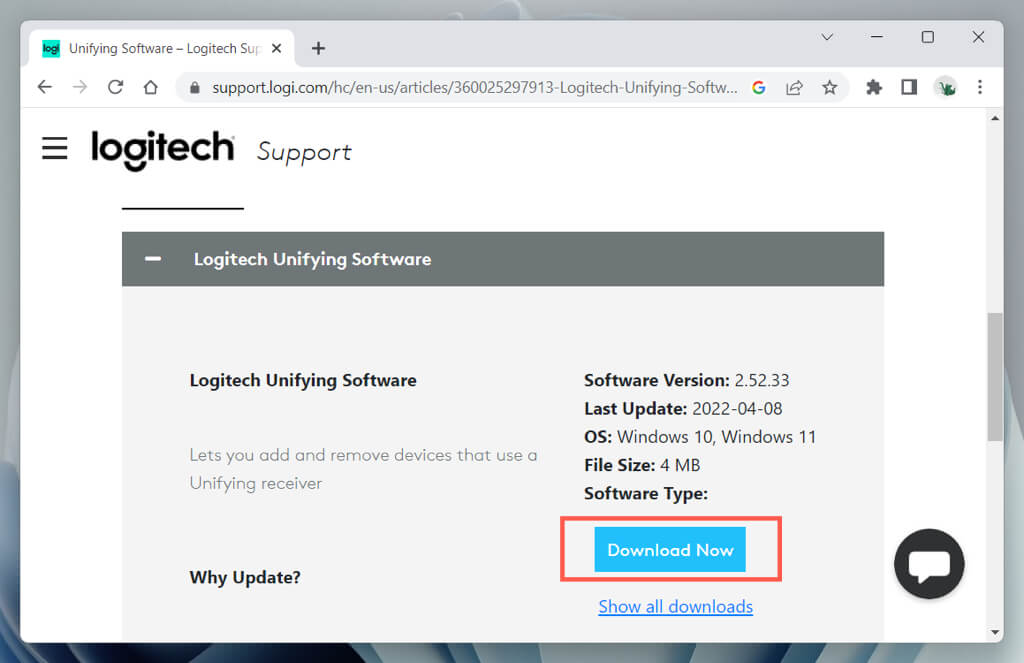The width and height of the screenshot is (1024, 663).
Task: Open the Extensions puzzle icon
Action: click(x=874, y=87)
